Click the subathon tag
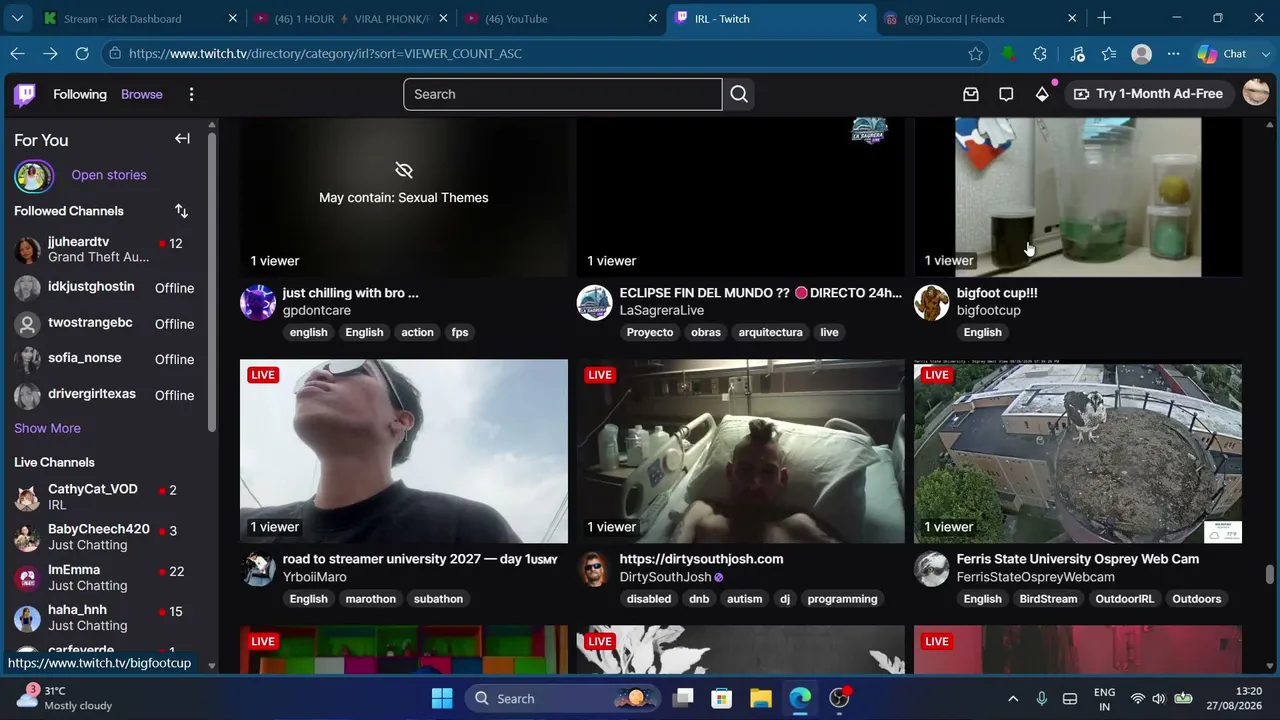Image resolution: width=1280 pixels, height=720 pixels. tap(438, 599)
